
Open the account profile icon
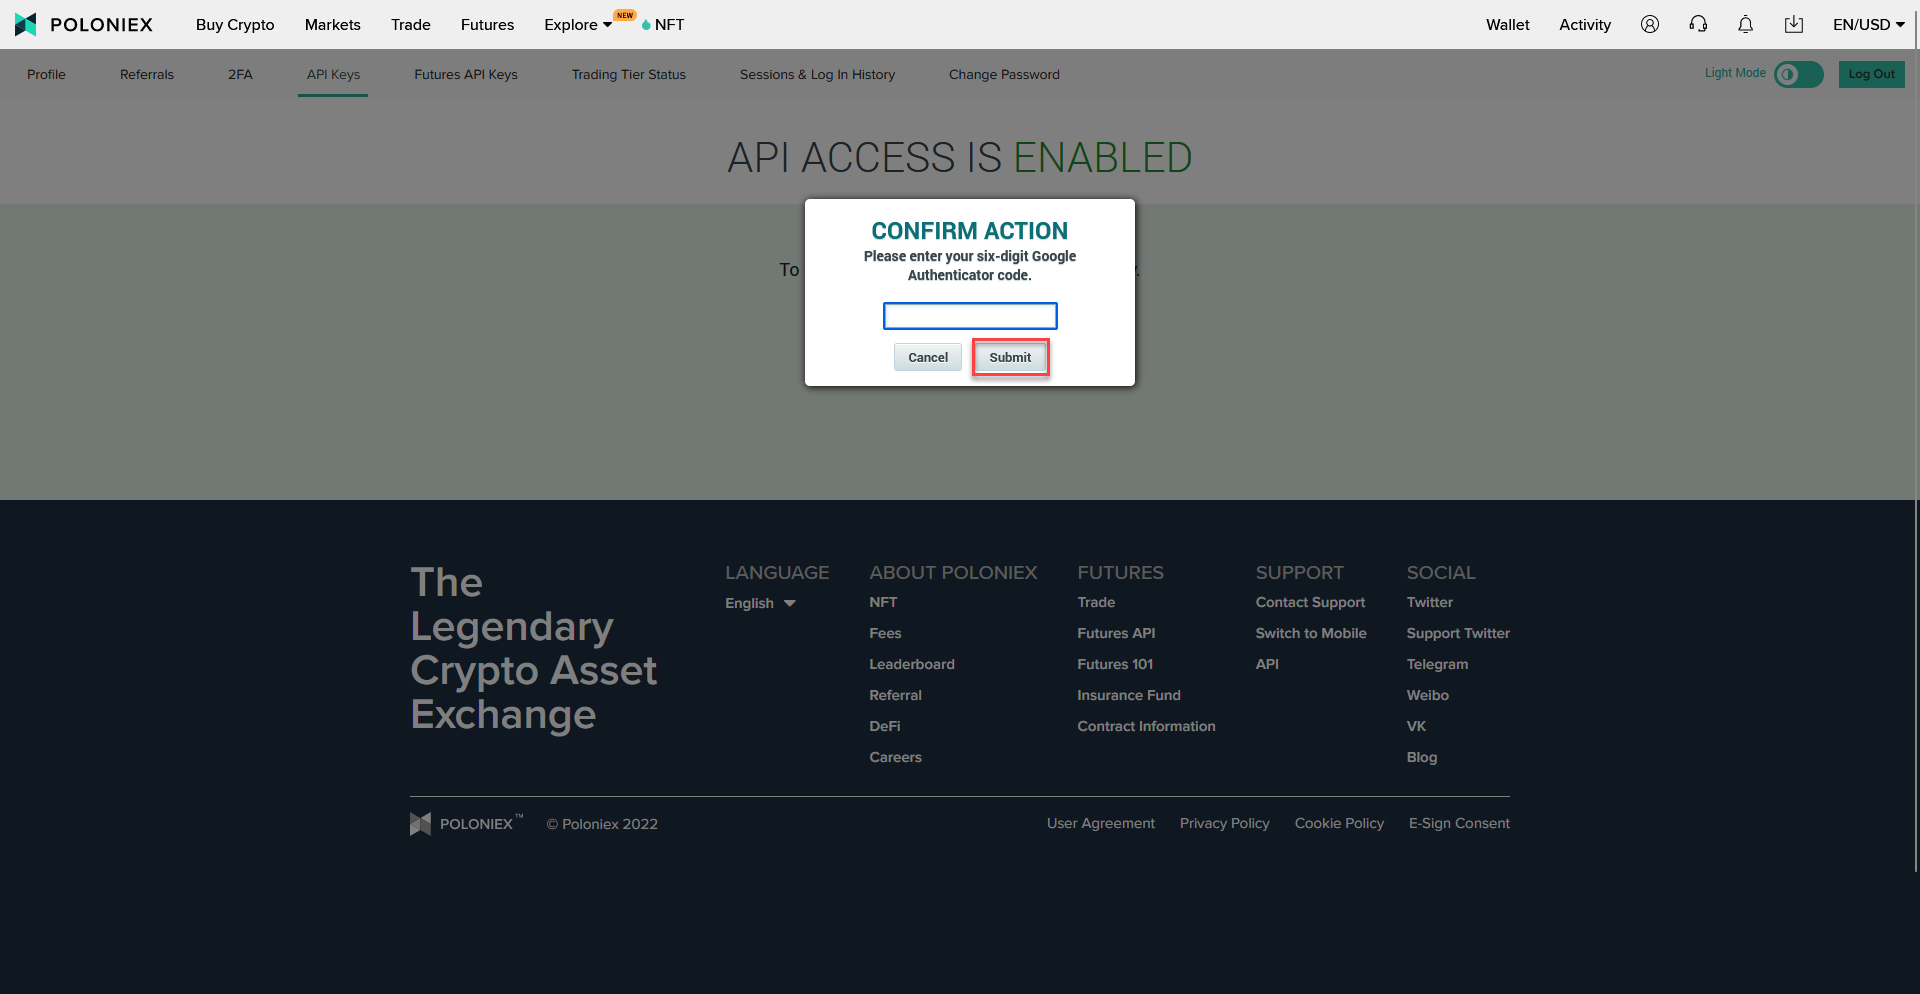pyautogui.click(x=1649, y=24)
